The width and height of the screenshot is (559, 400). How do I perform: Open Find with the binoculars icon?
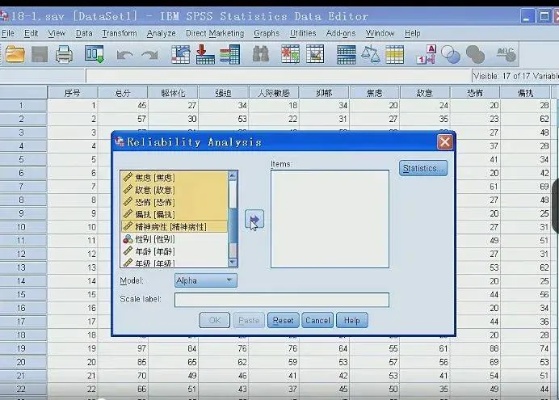click(x=261, y=55)
